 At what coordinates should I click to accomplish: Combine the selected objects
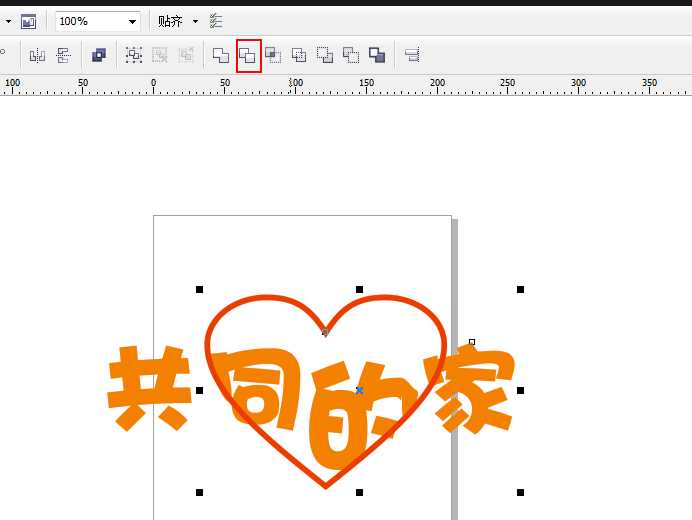[x=99, y=55]
